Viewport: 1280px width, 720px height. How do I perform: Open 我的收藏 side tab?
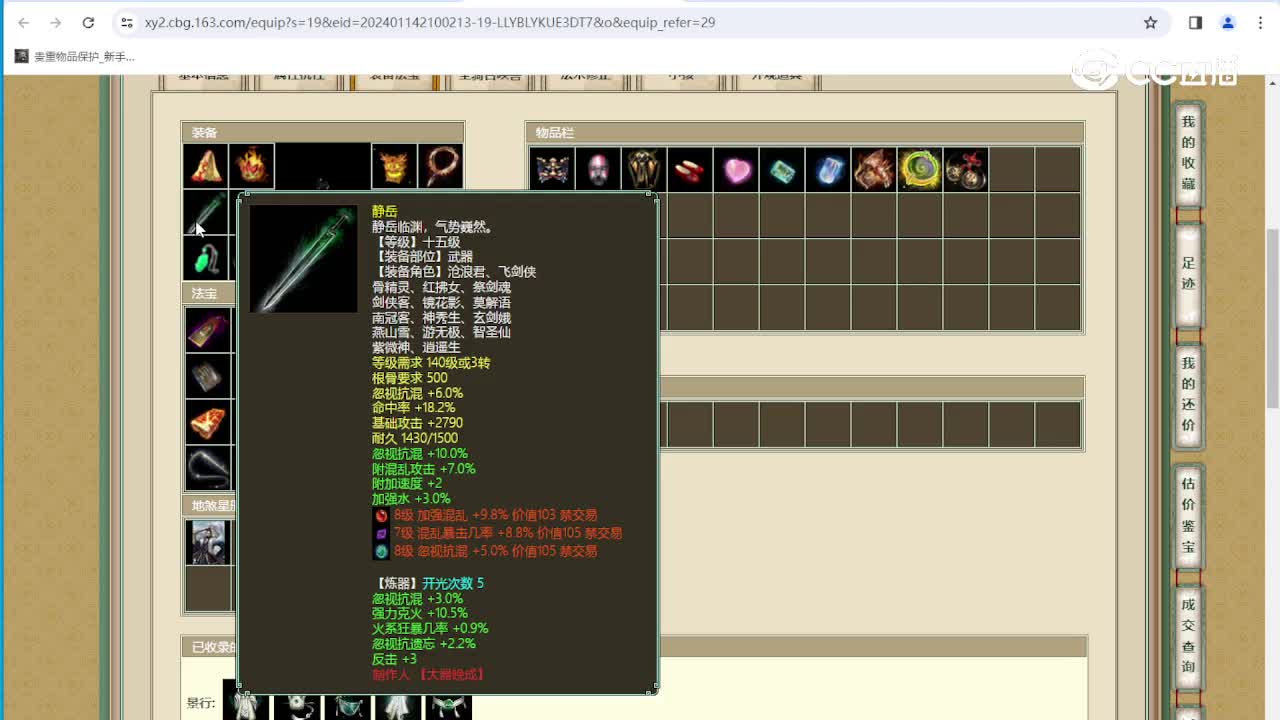(x=1188, y=153)
